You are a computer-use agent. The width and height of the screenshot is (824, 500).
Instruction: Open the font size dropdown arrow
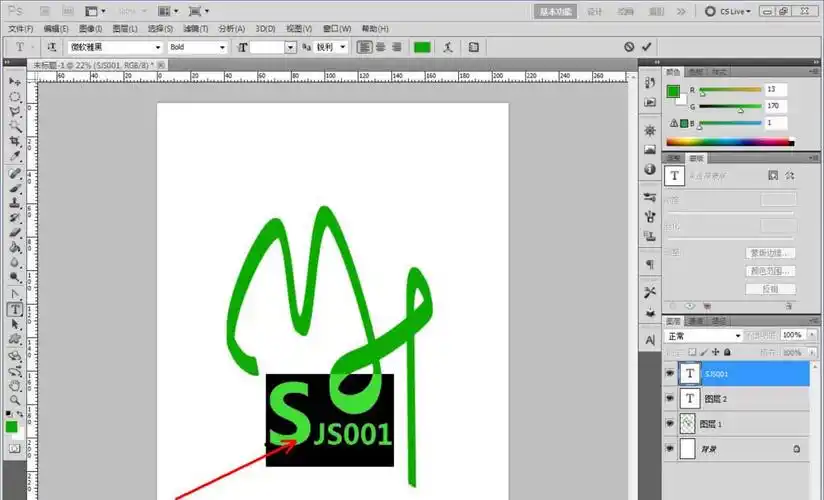tap(291, 47)
